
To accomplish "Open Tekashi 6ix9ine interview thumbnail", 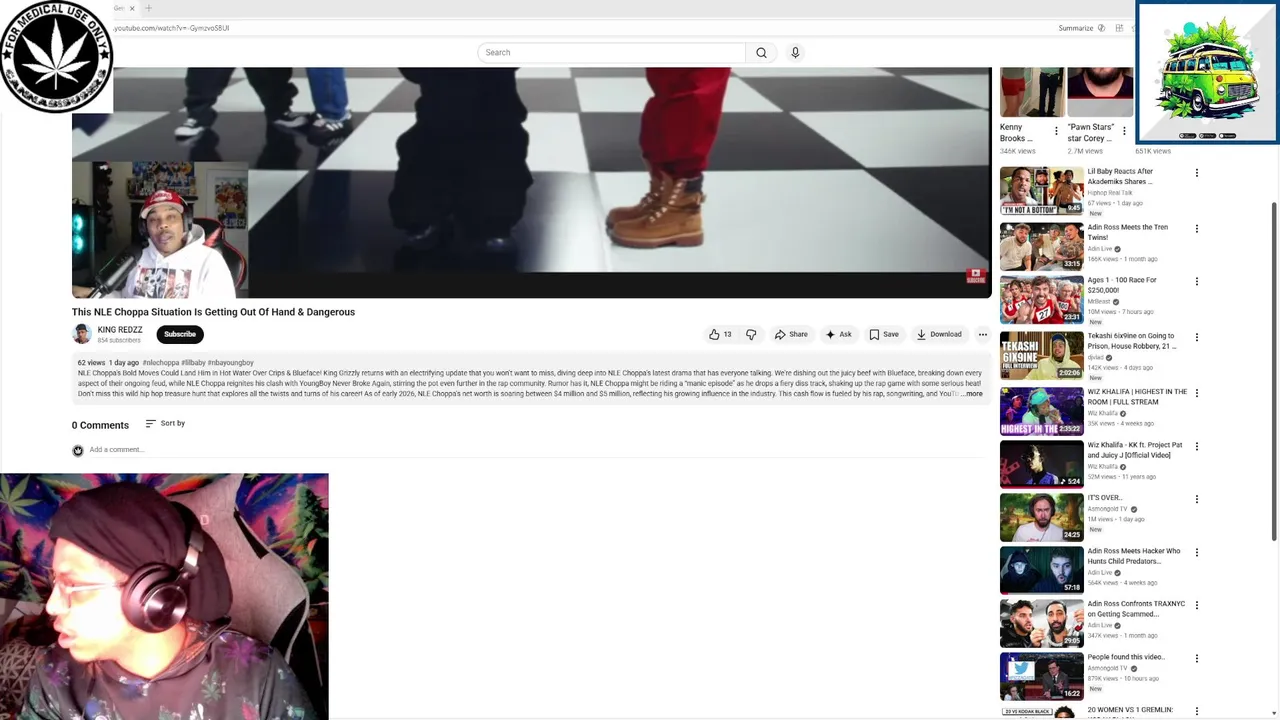I will (x=1041, y=355).
